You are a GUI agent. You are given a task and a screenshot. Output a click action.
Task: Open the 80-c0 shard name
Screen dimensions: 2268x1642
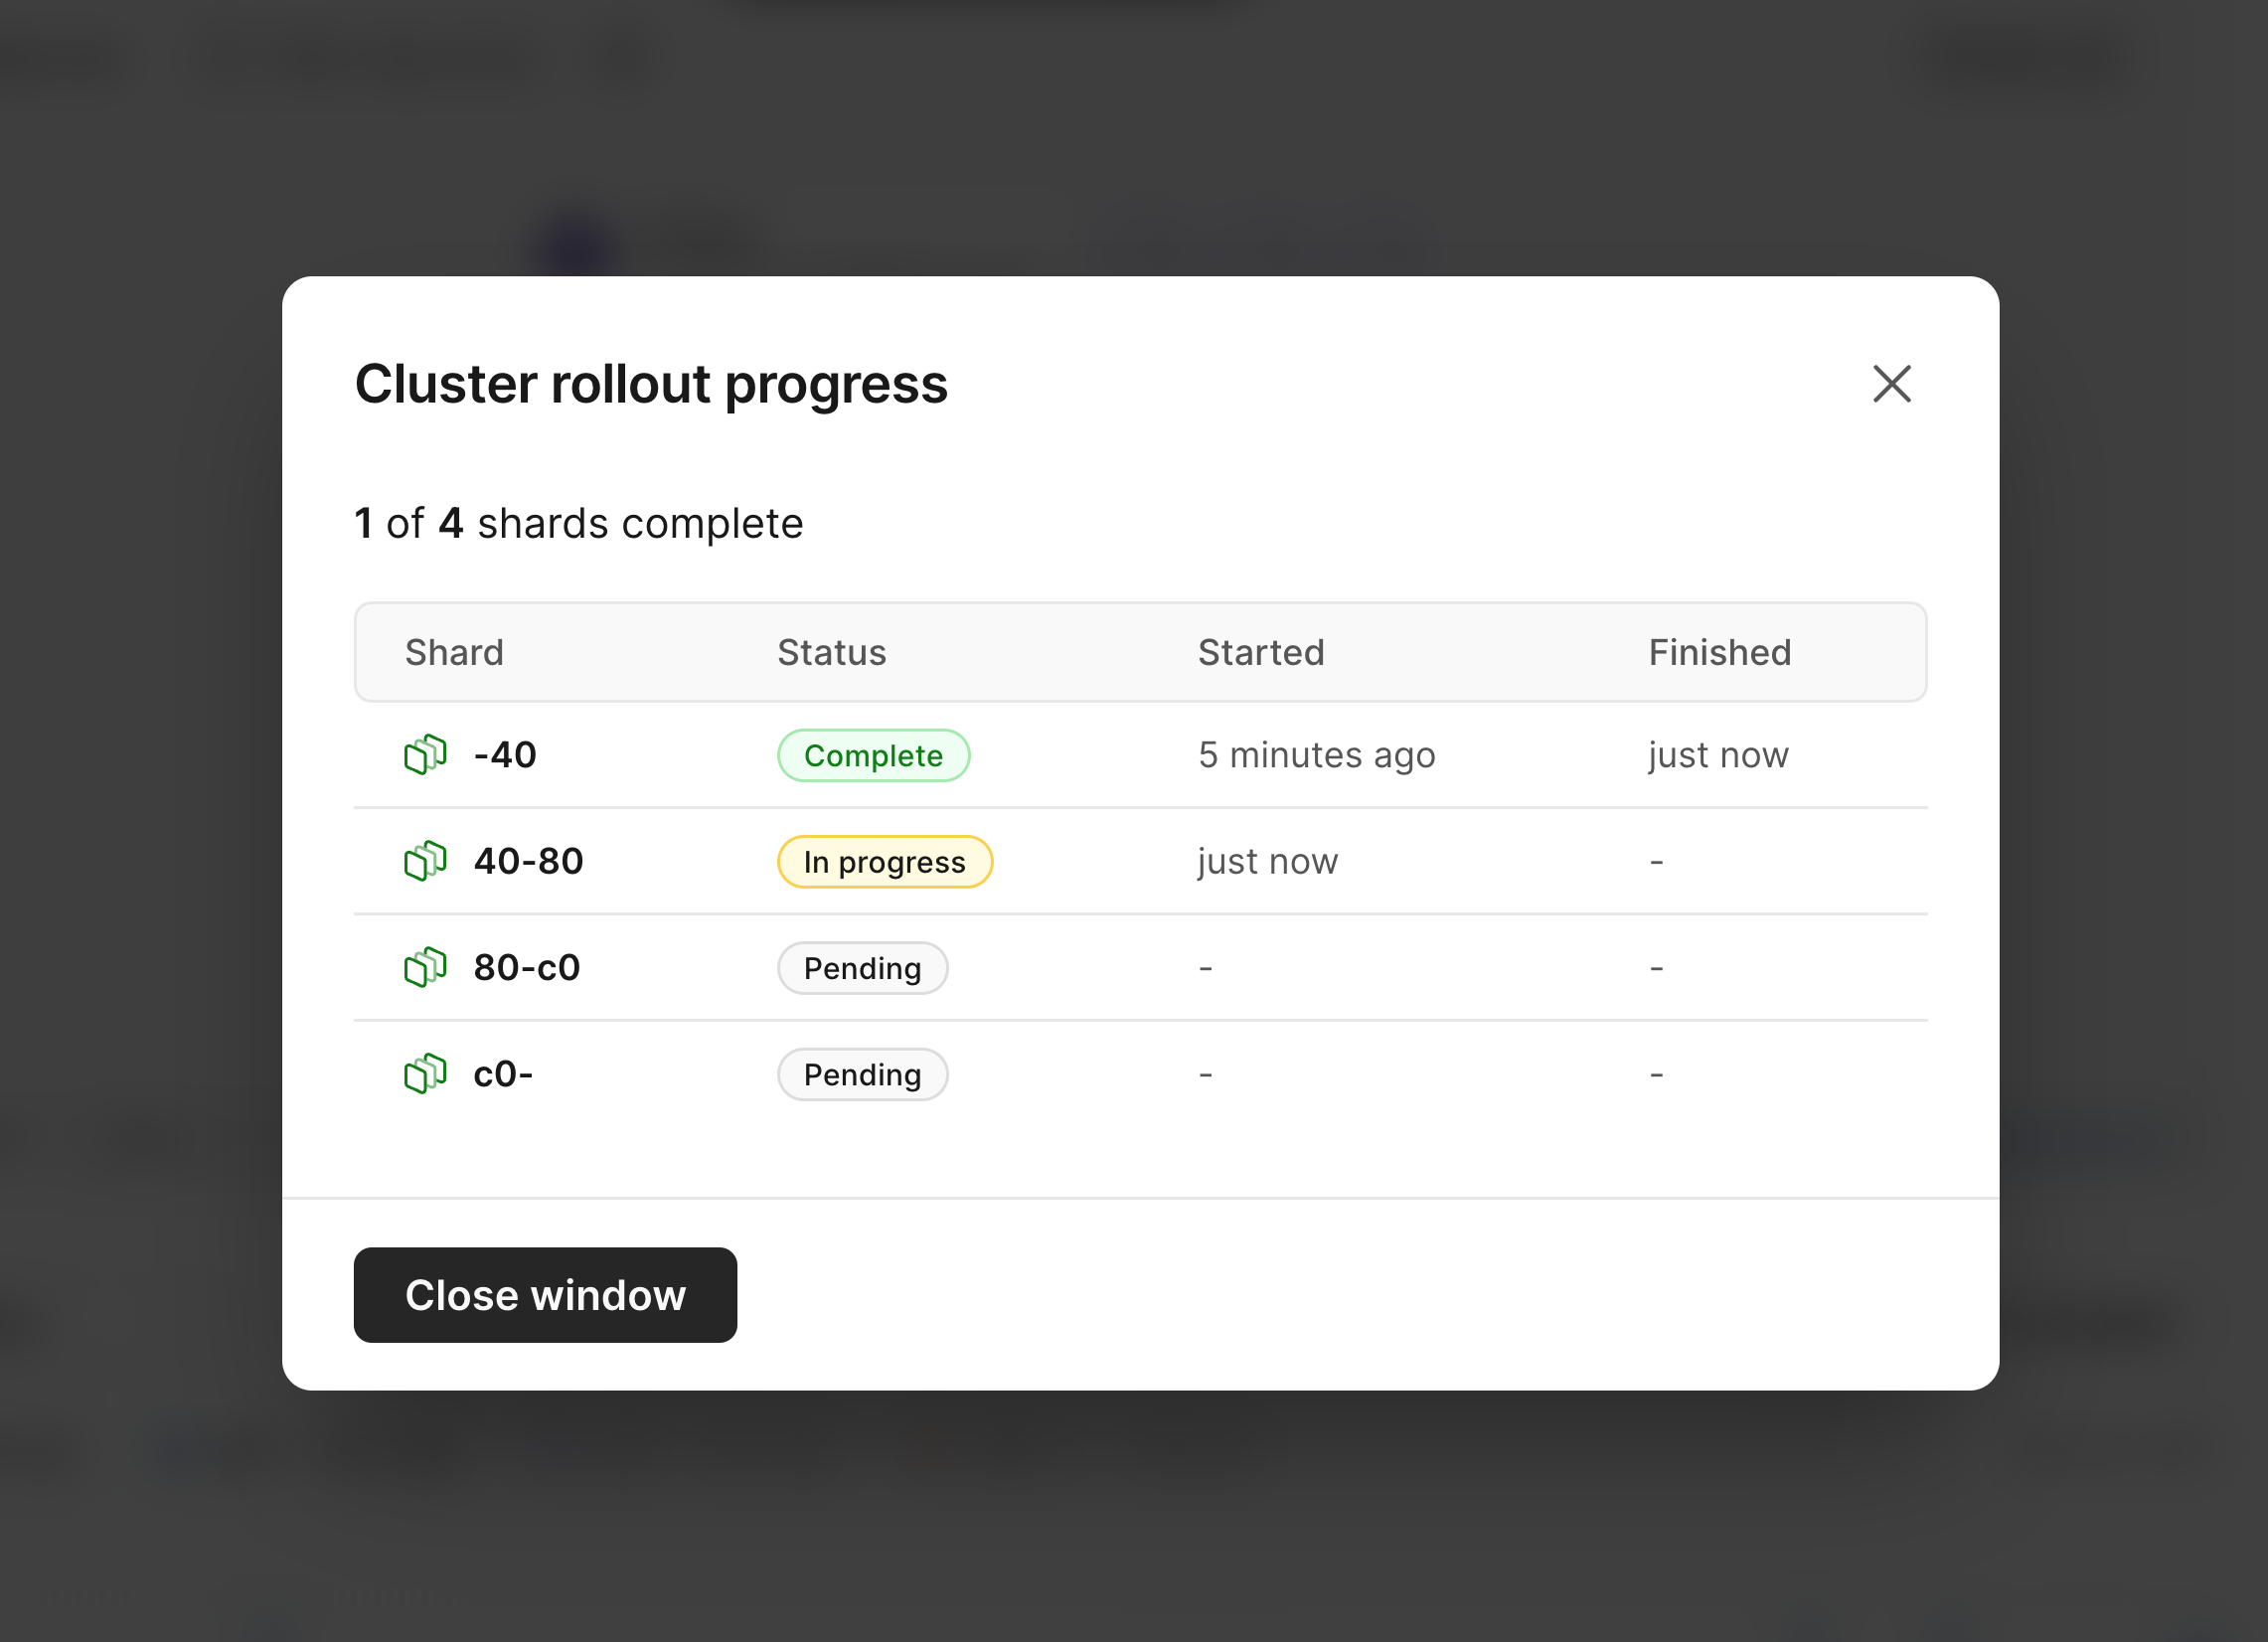point(527,968)
